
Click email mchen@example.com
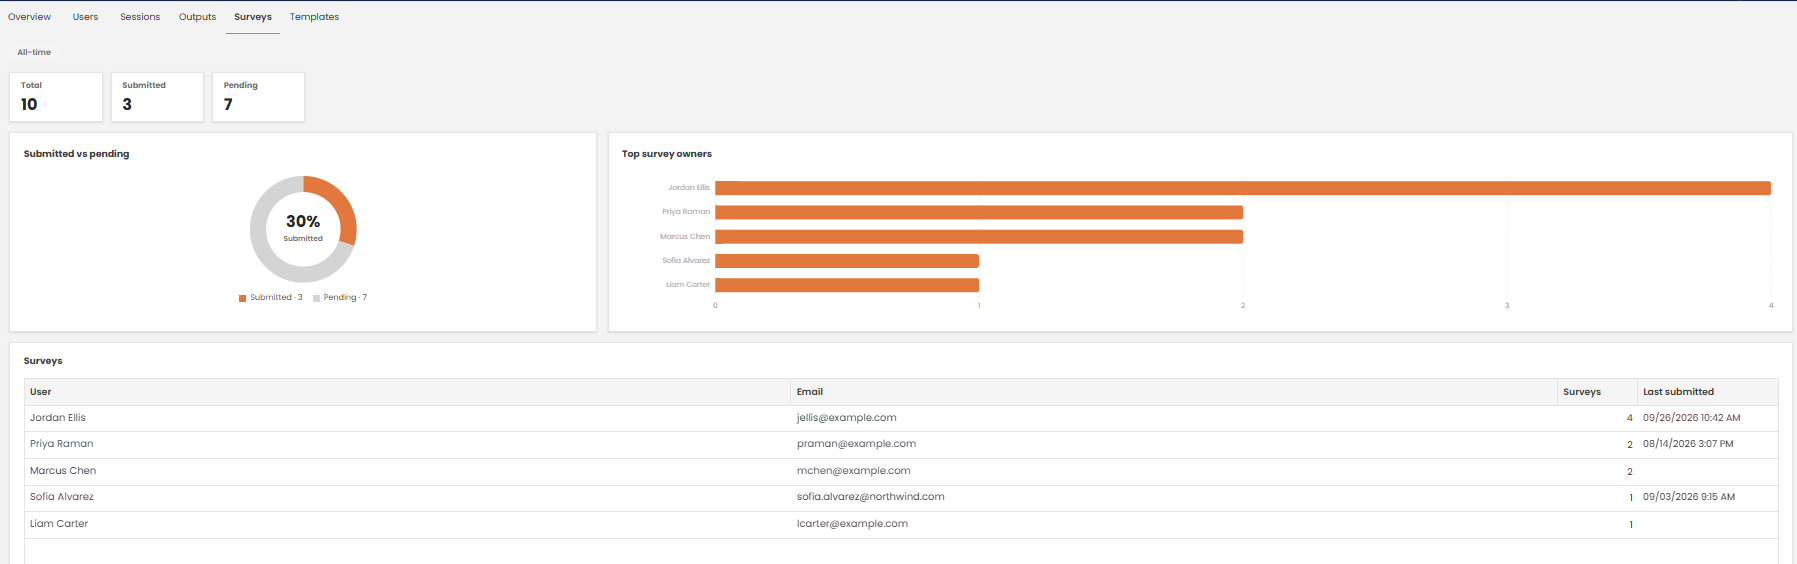[854, 471]
